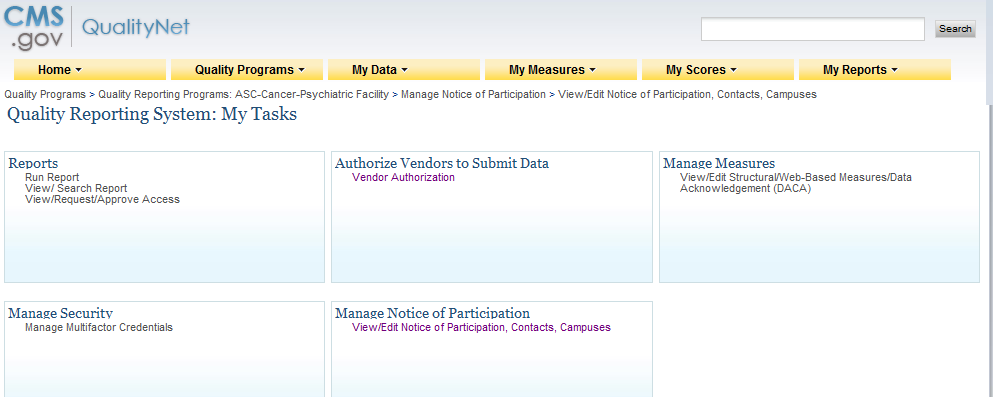The height and width of the screenshot is (397, 993).
Task: Click Manage Notice of Participation breadcrumb
Action: coord(473,94)
